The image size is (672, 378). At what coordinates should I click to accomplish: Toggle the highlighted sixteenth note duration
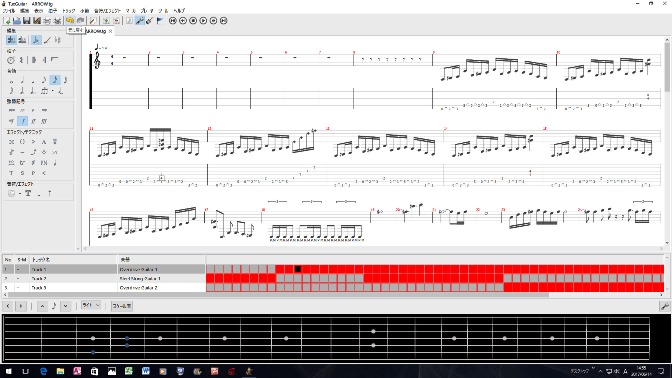click(x=54, y=80)
